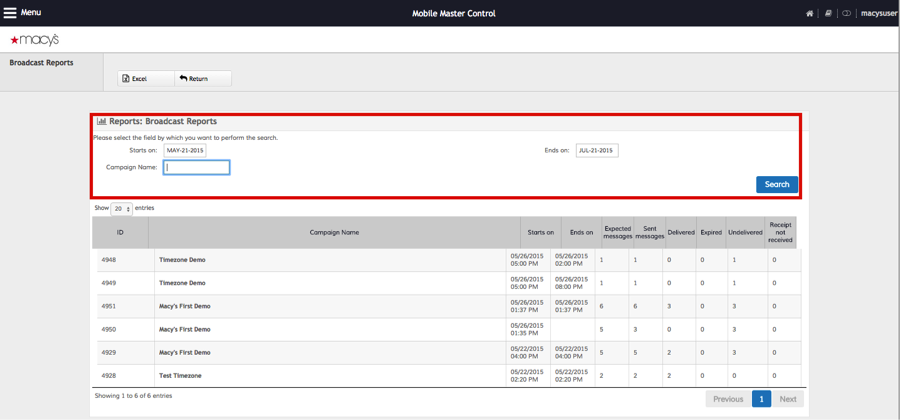The width and height of the screenshot is (900, 420).
Task: Go to the Next results page
Action: click(788, 399)
